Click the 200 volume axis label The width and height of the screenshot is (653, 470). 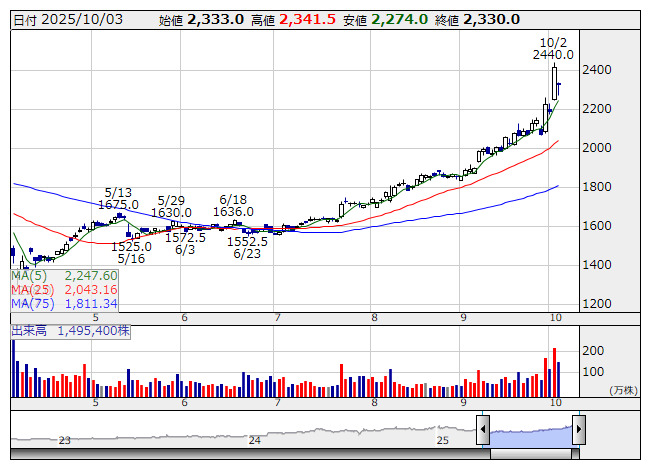(593, 351)
